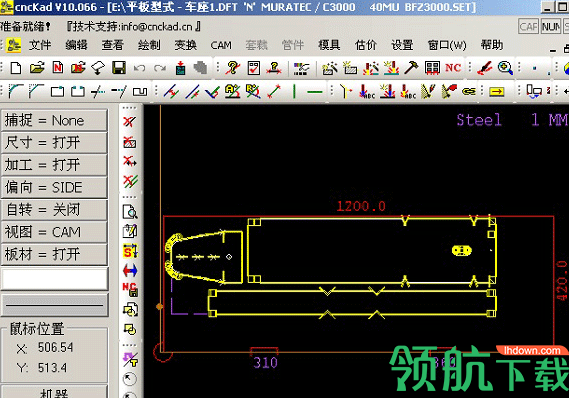Toggle the 自转 = 关闭 auto-rotate setting

[54, 210]
